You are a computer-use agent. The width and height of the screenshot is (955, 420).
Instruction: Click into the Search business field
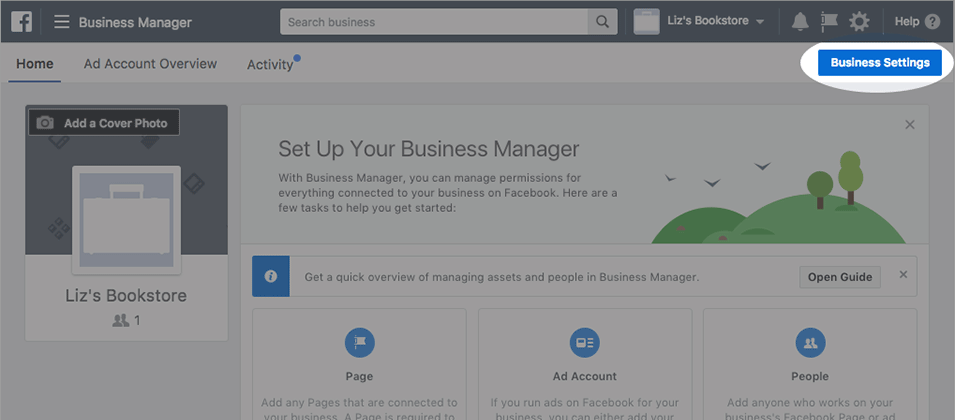click(x=434, y=22)
